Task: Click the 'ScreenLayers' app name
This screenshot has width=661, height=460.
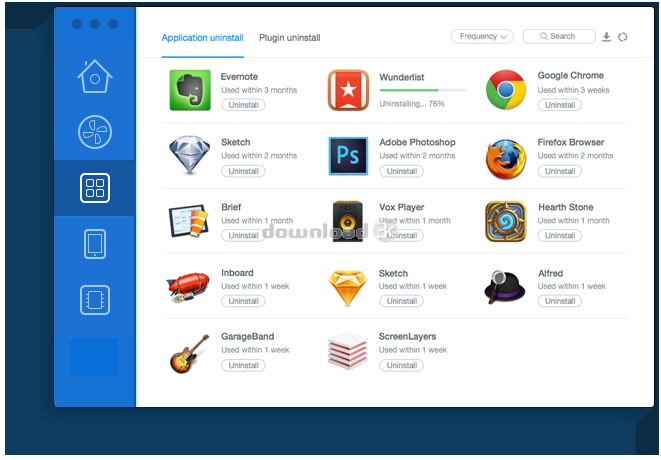Action: coord(407,336)
